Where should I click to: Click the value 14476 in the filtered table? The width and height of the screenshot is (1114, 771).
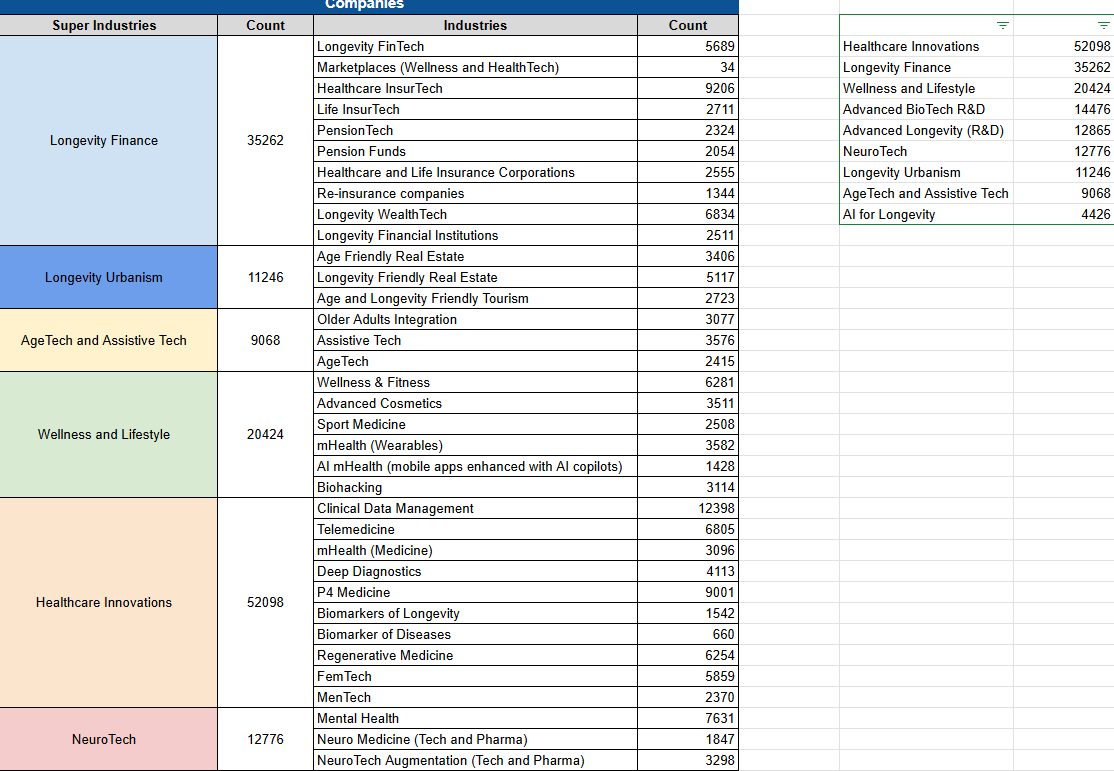[1064, 109]
